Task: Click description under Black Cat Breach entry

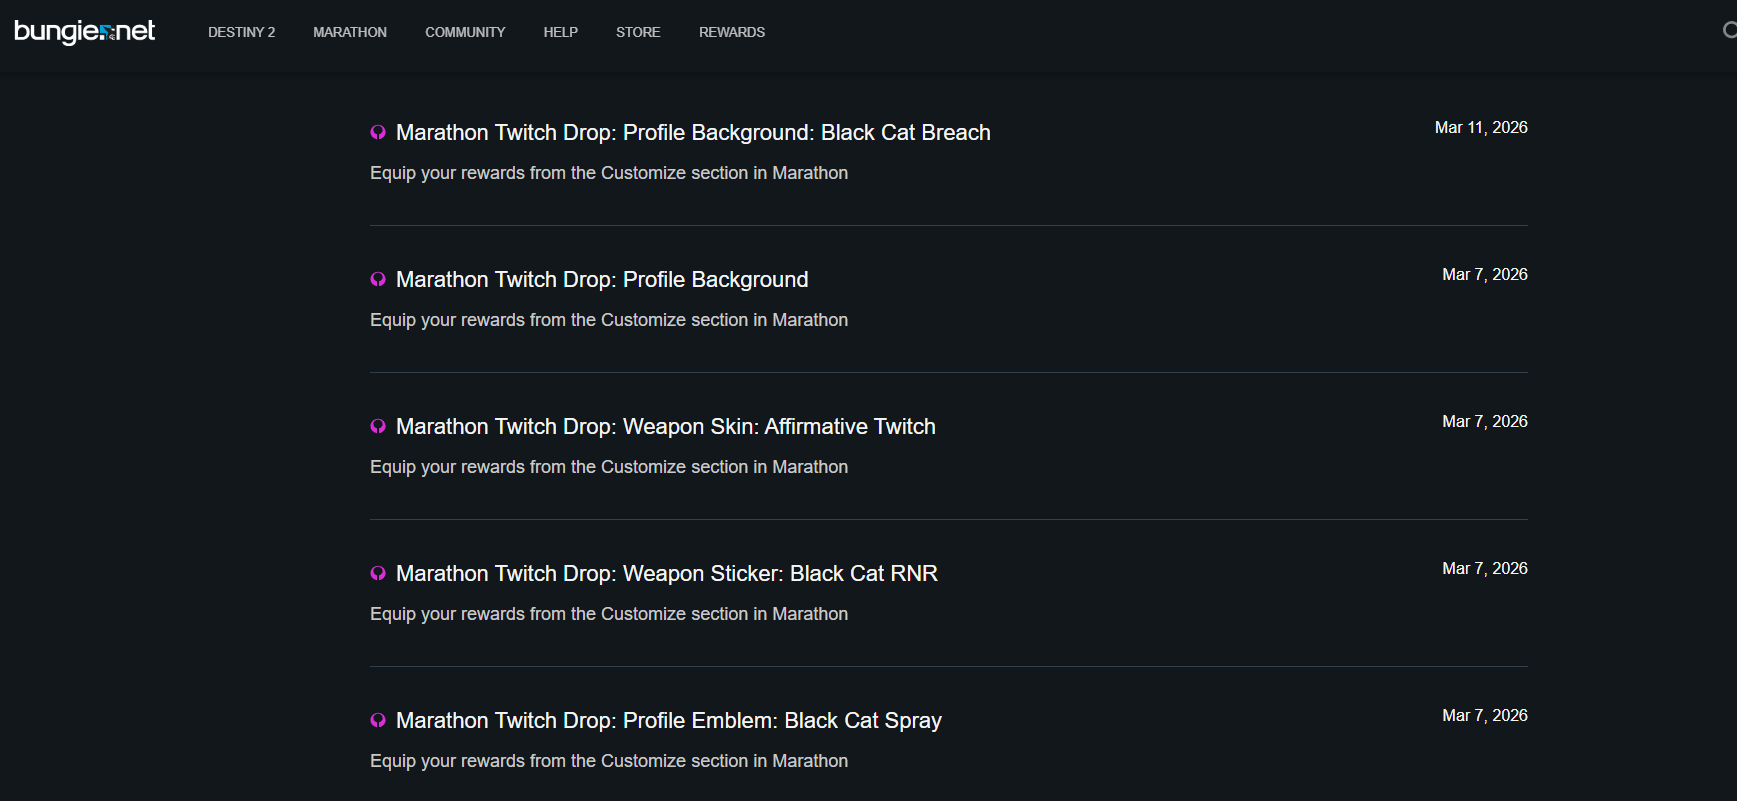Action: 609,173
